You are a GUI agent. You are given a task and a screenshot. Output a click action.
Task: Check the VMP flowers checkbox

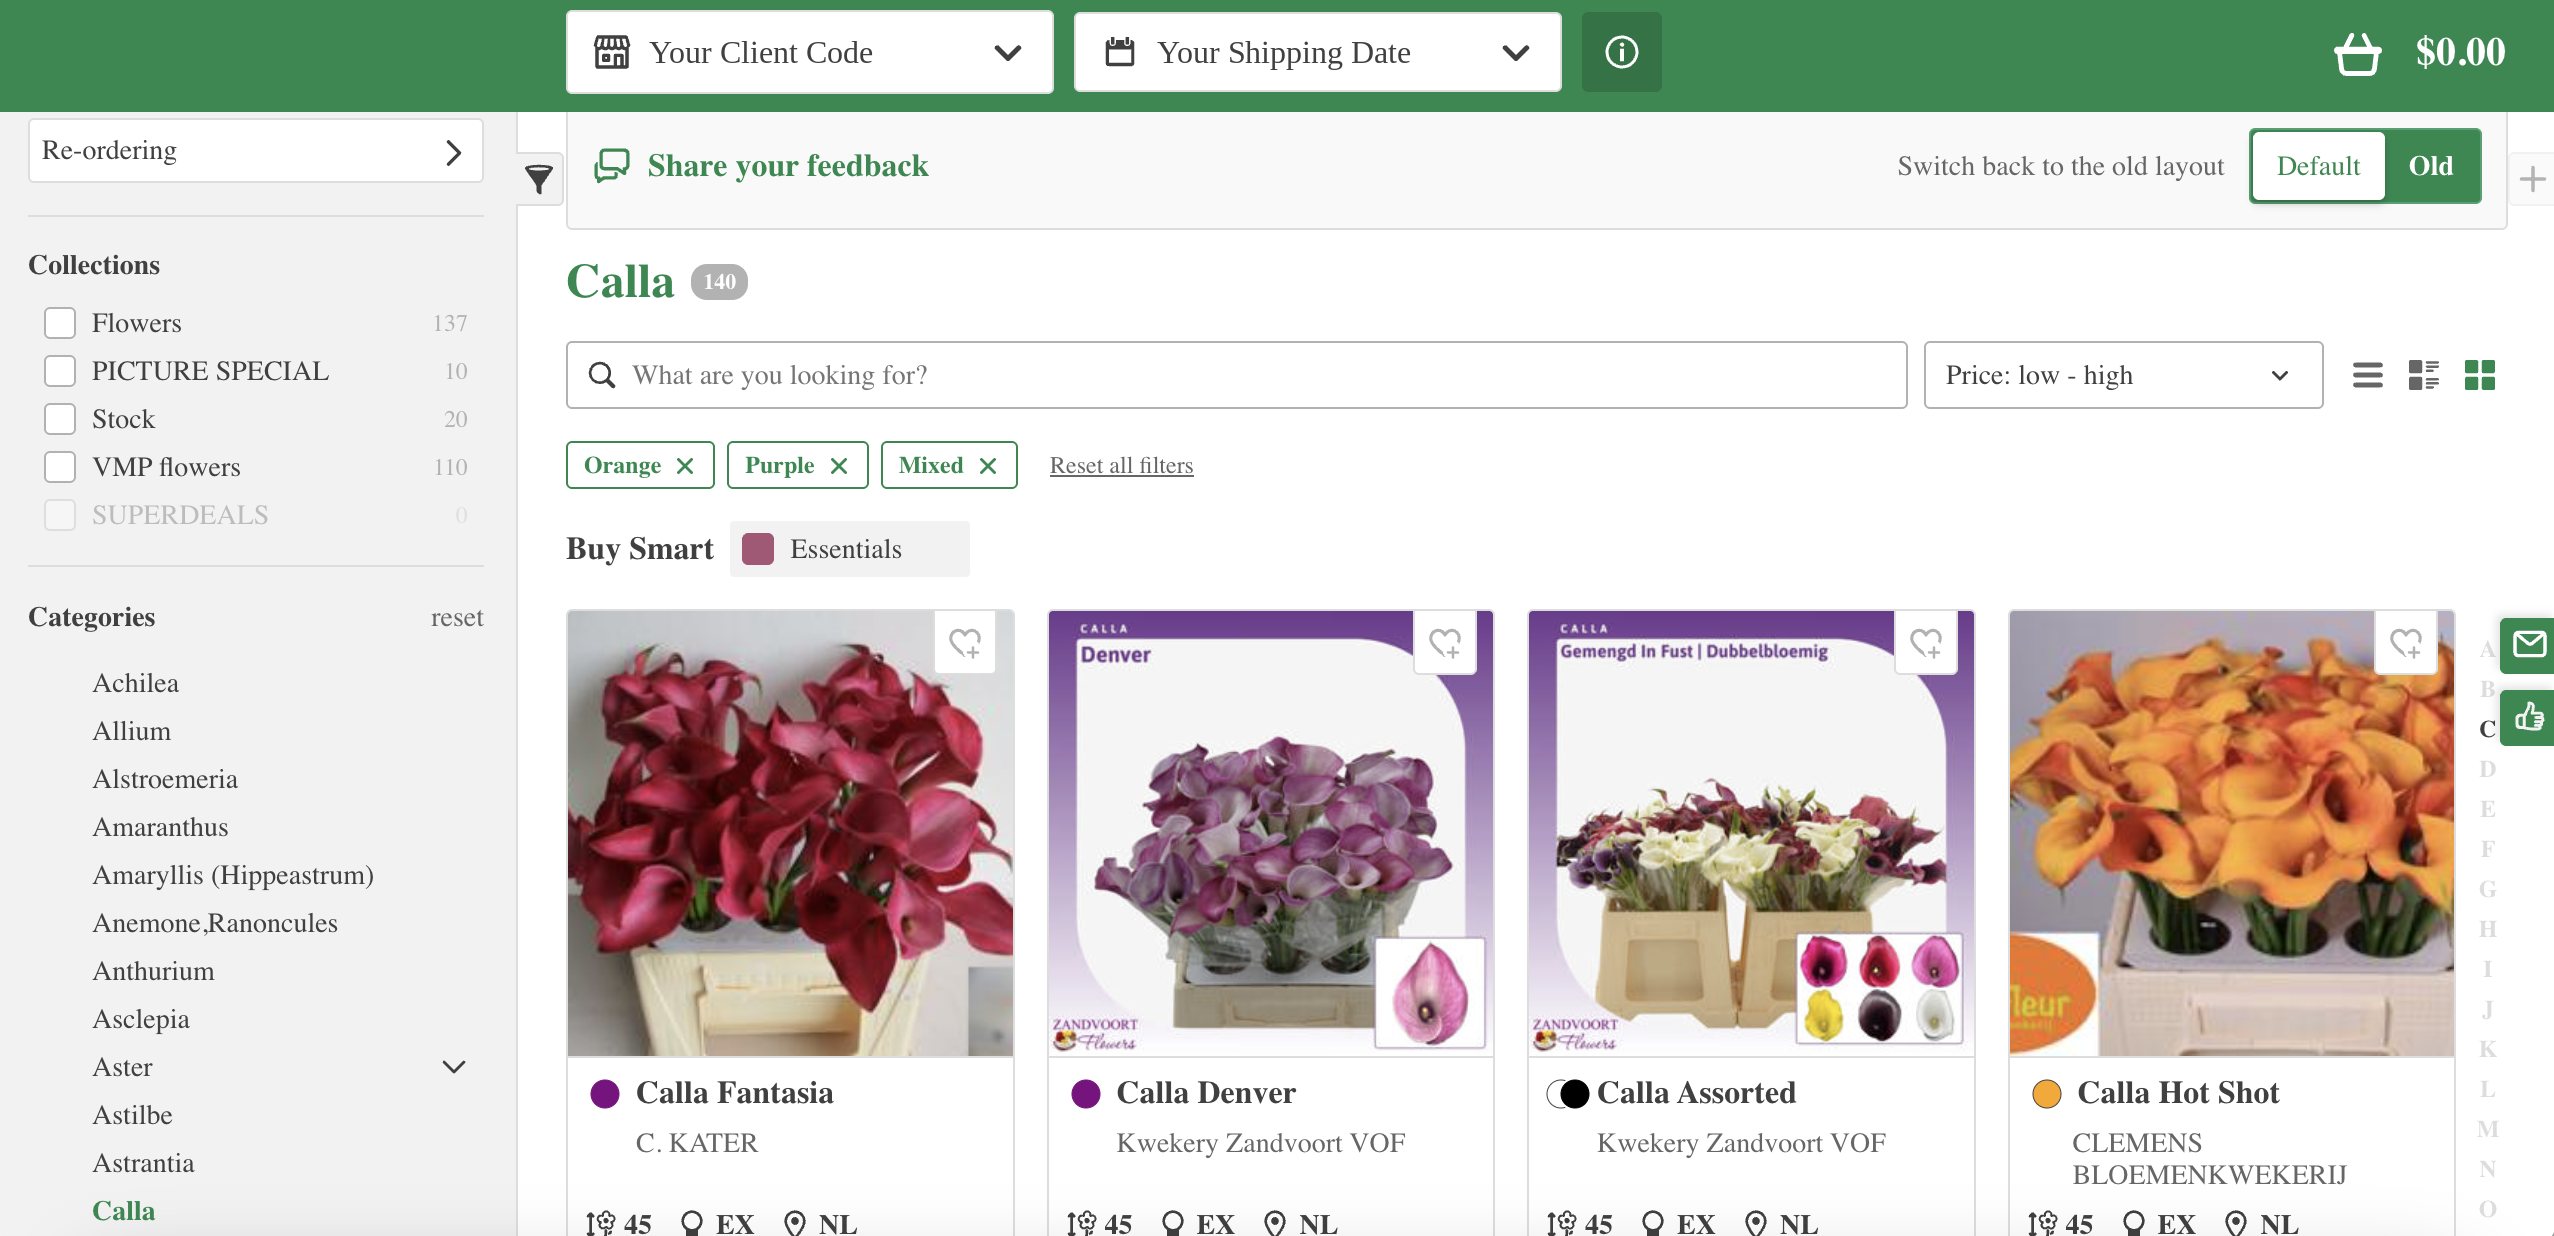(60, 467)
